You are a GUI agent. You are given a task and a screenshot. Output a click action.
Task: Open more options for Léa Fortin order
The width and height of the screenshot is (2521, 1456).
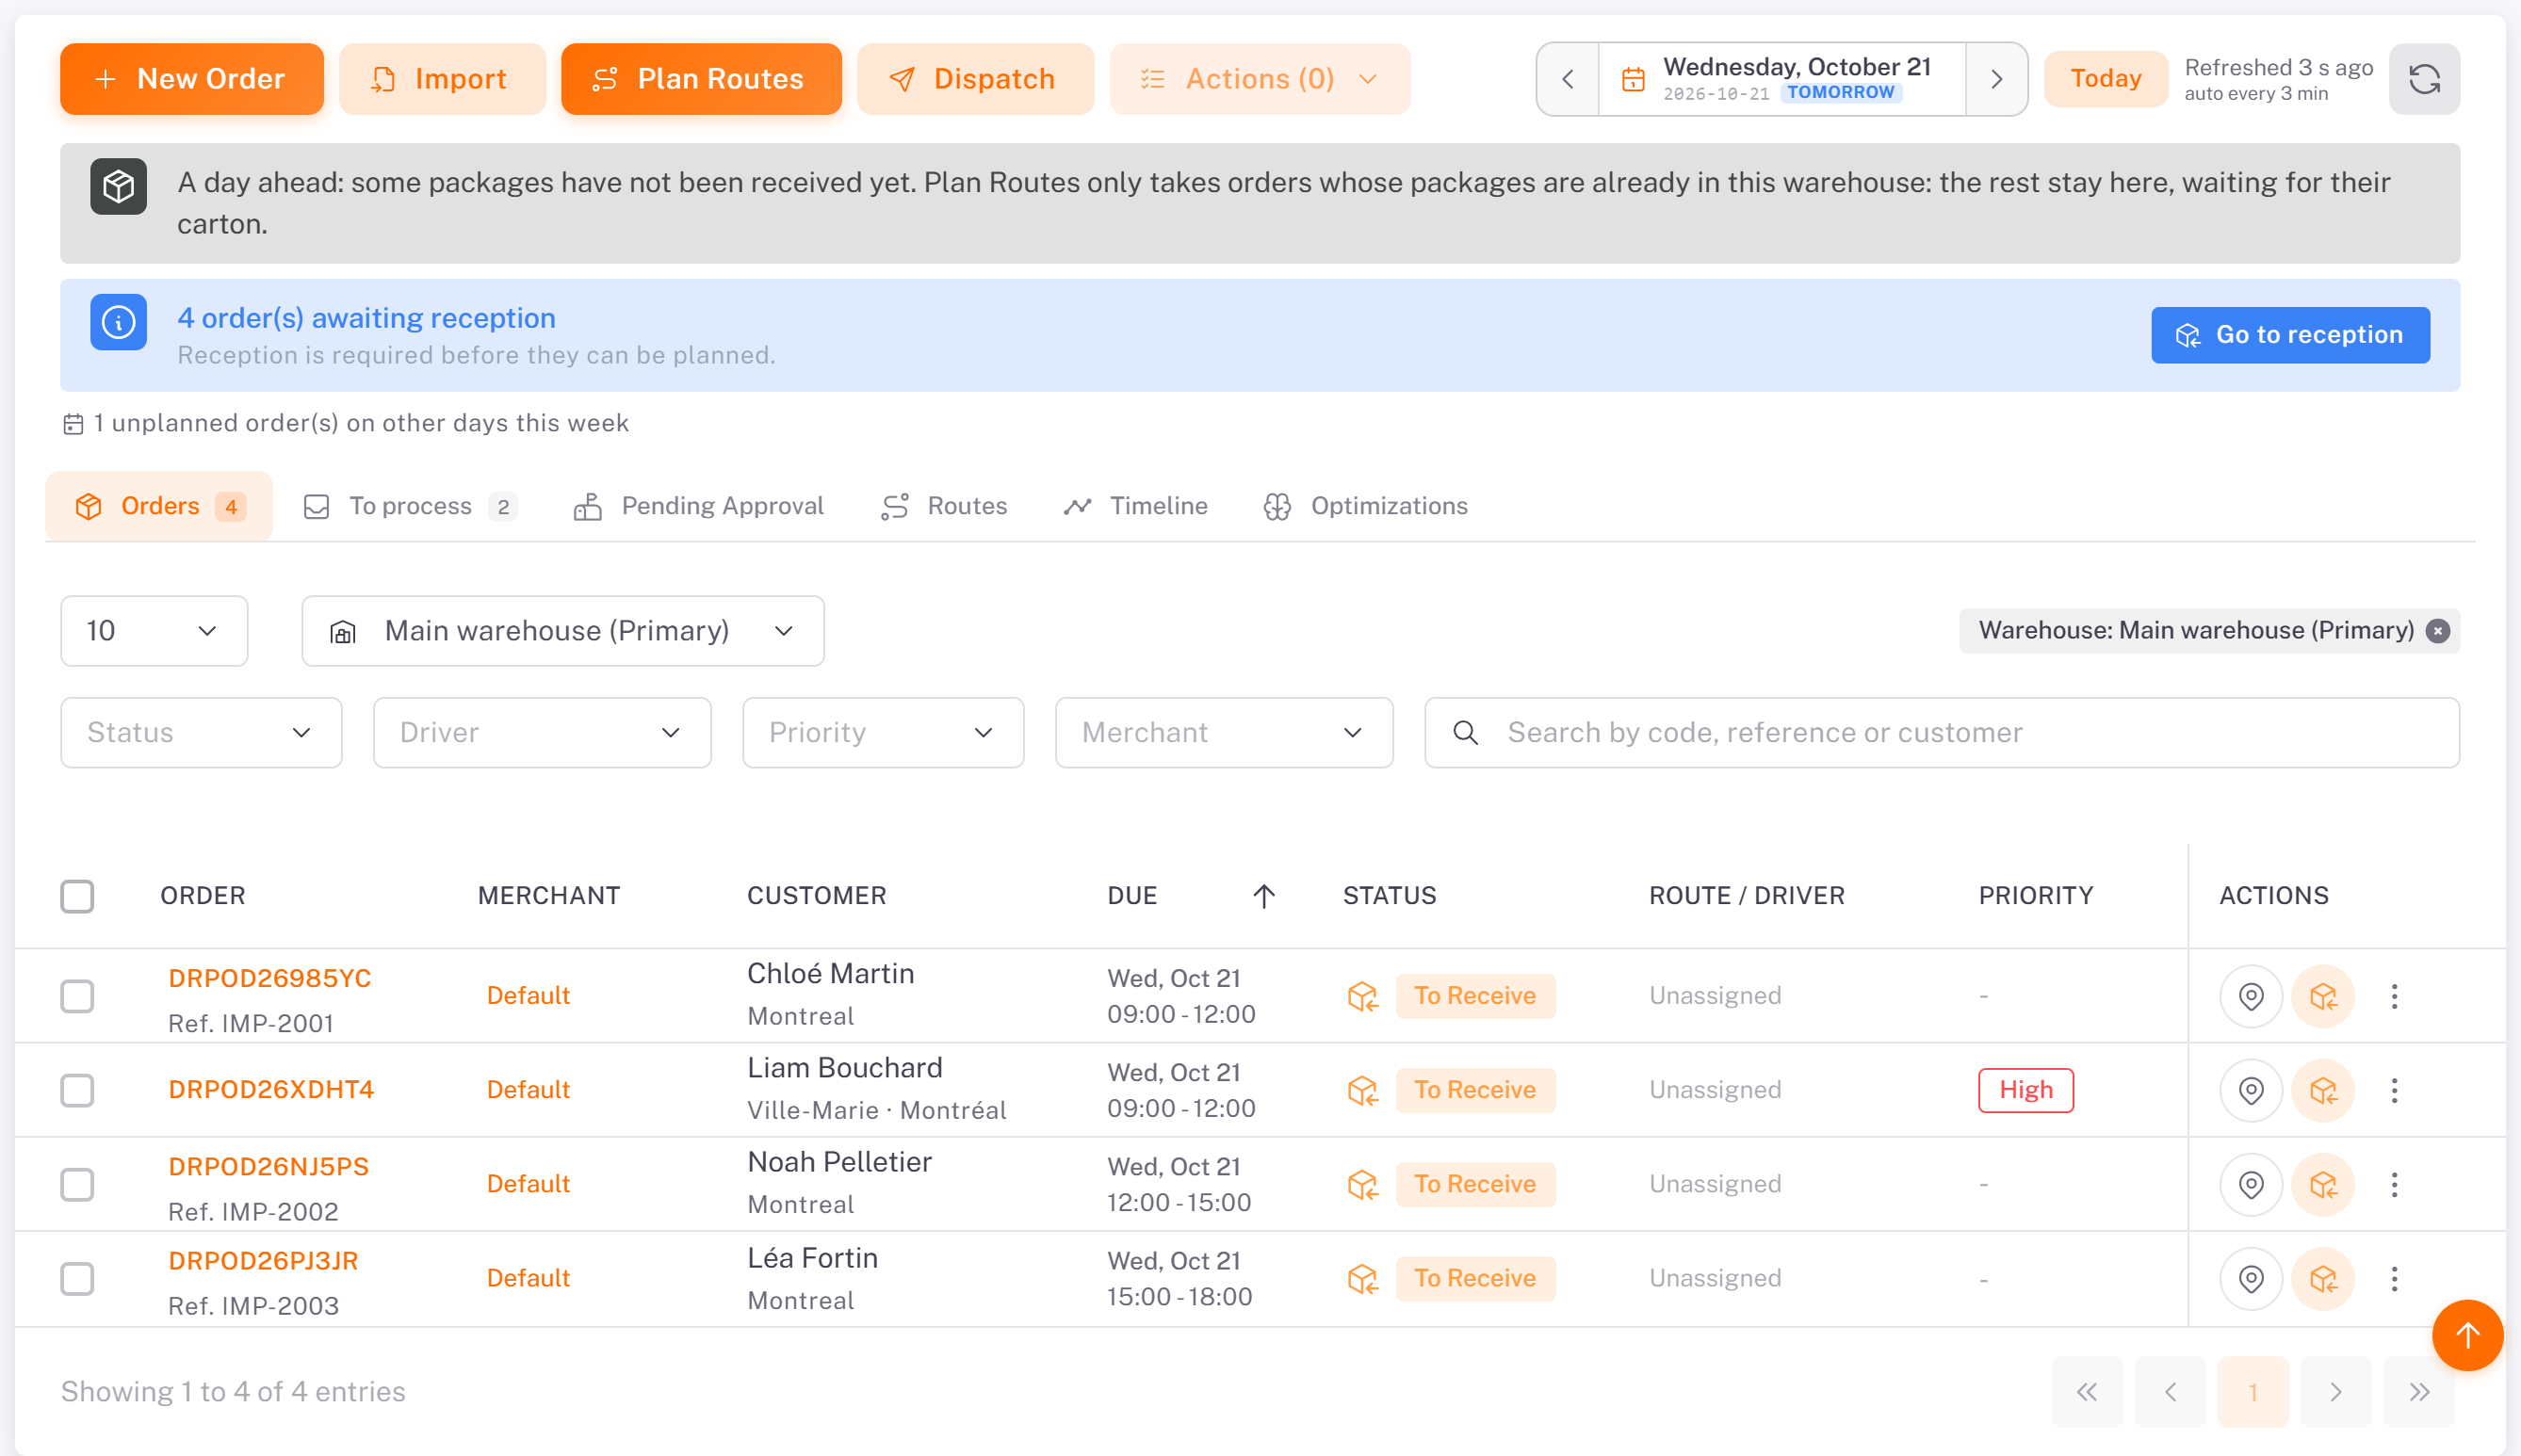(2394, 1278)
